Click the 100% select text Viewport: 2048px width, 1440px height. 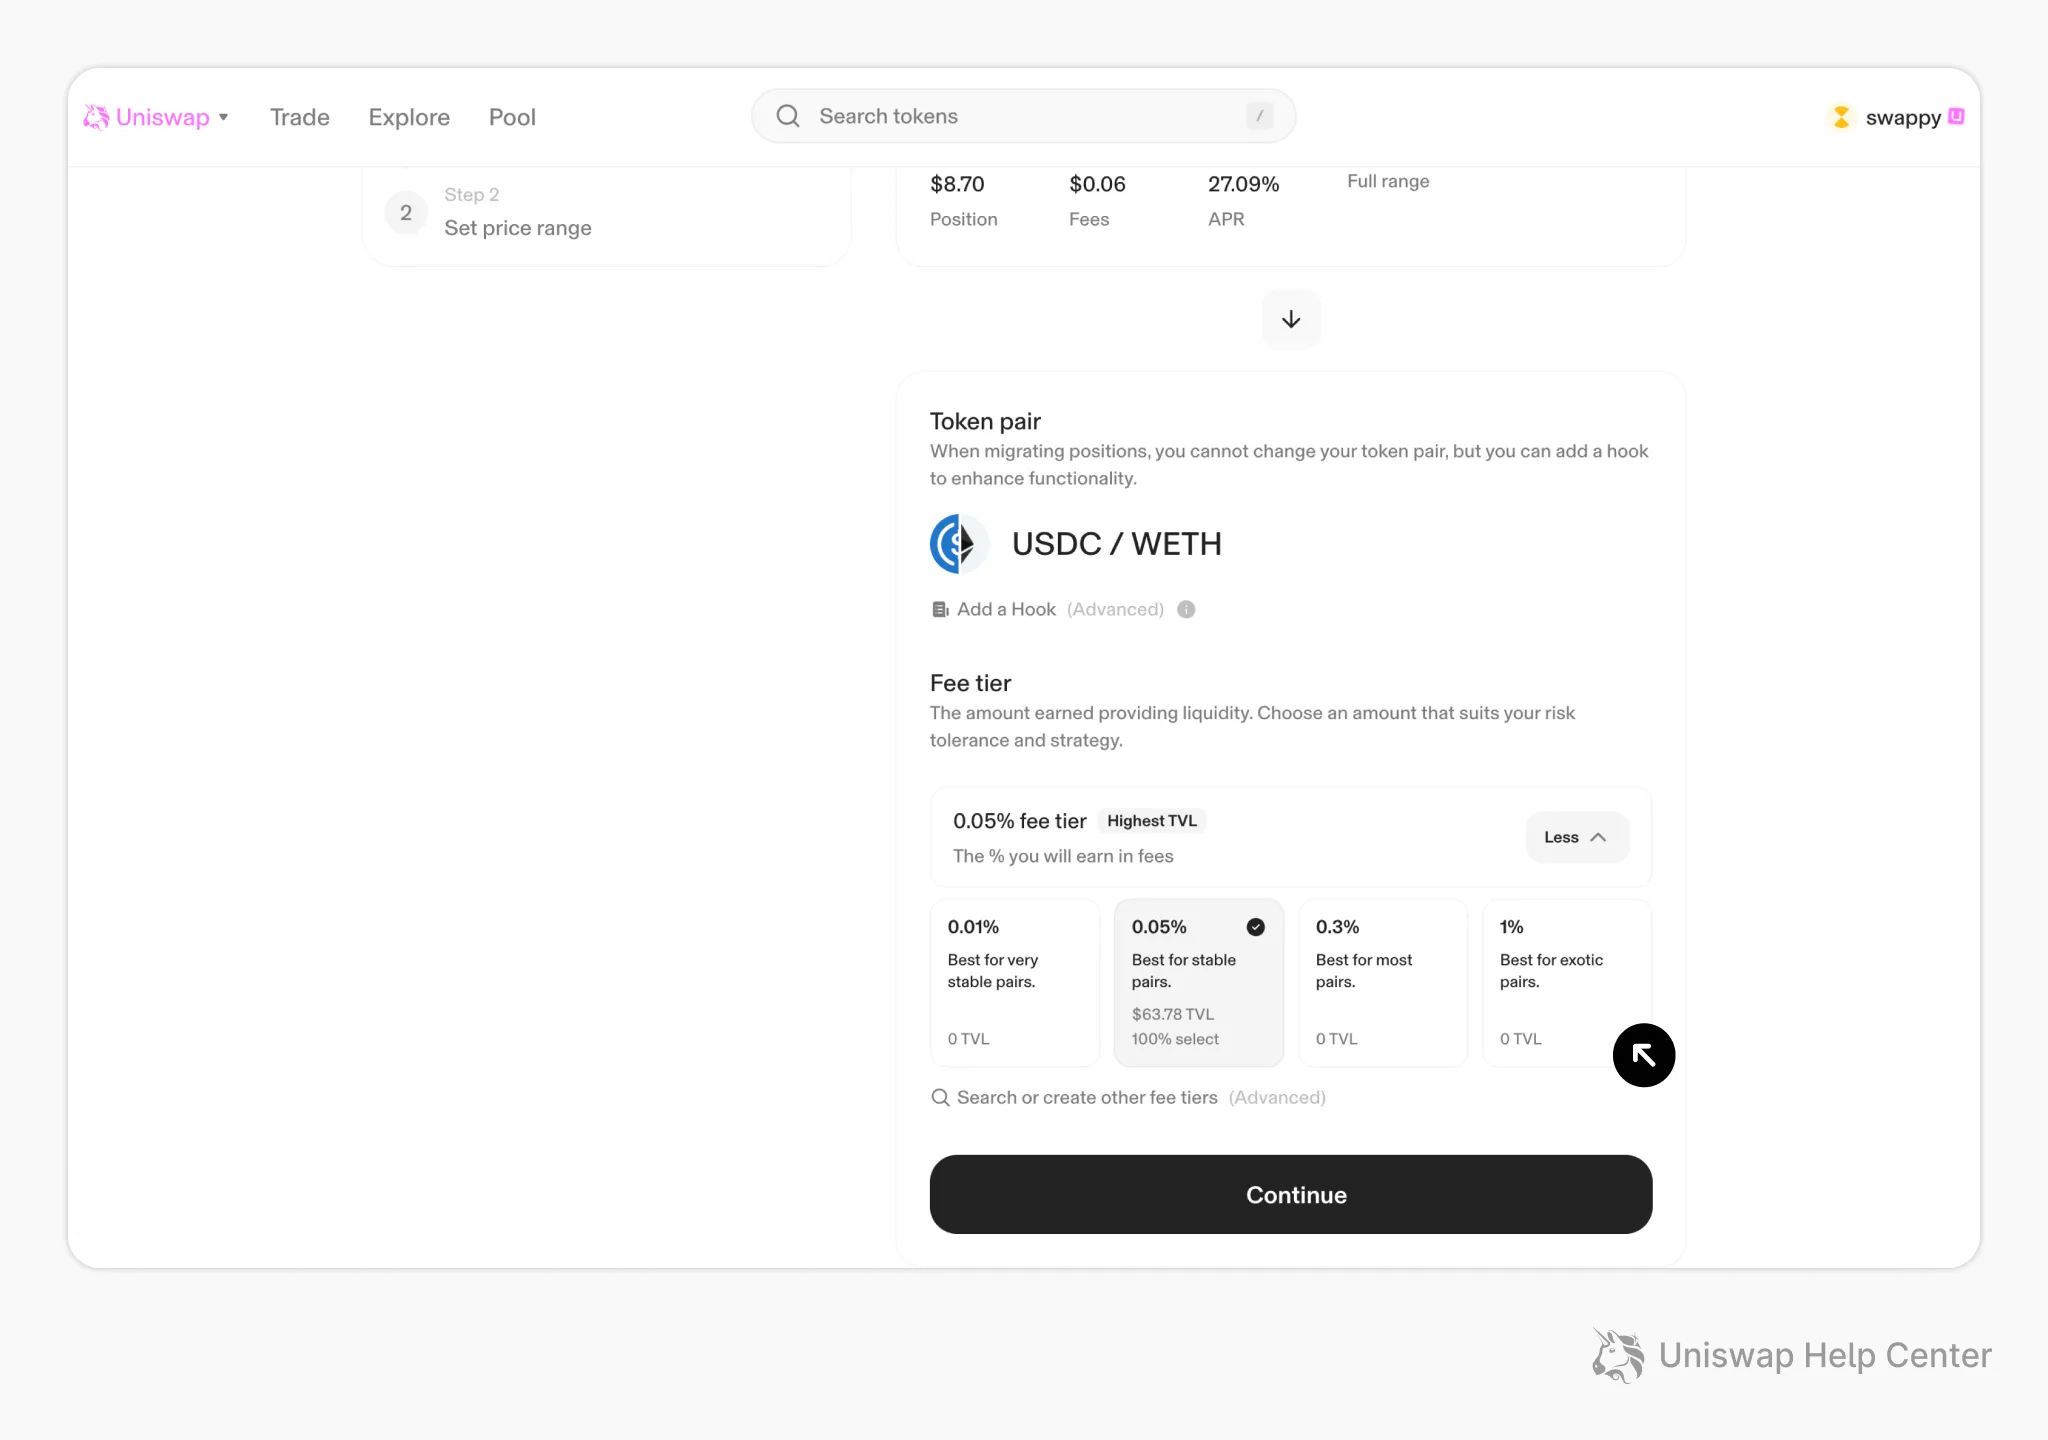[1175, 1039]
